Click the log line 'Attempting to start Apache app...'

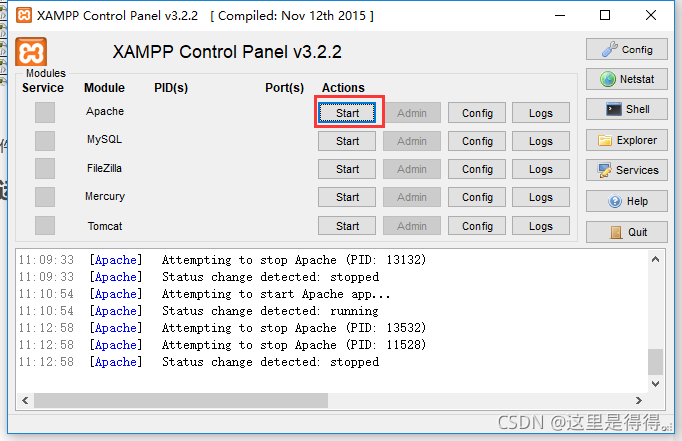pyautogui.click(x=204, y=294)
